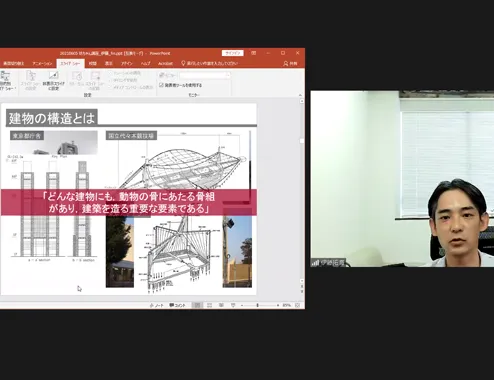Open the Monitor dropdown list
This screenshot has width=494, height=380.
205,75
